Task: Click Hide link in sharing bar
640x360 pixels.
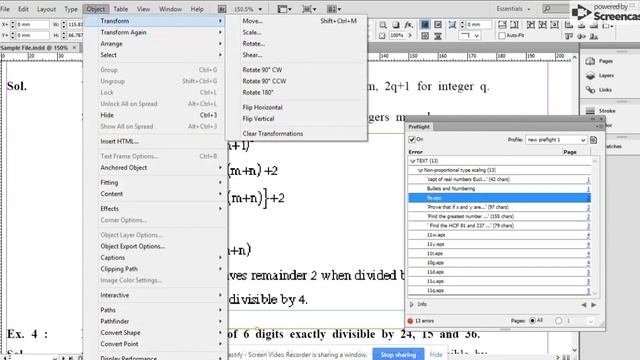Action: coord(436,355)
